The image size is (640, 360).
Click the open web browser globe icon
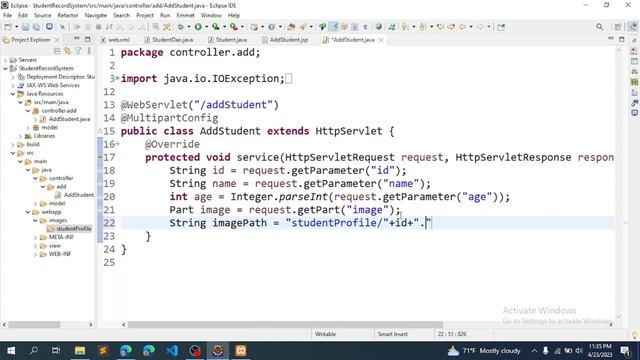(379, 27)
